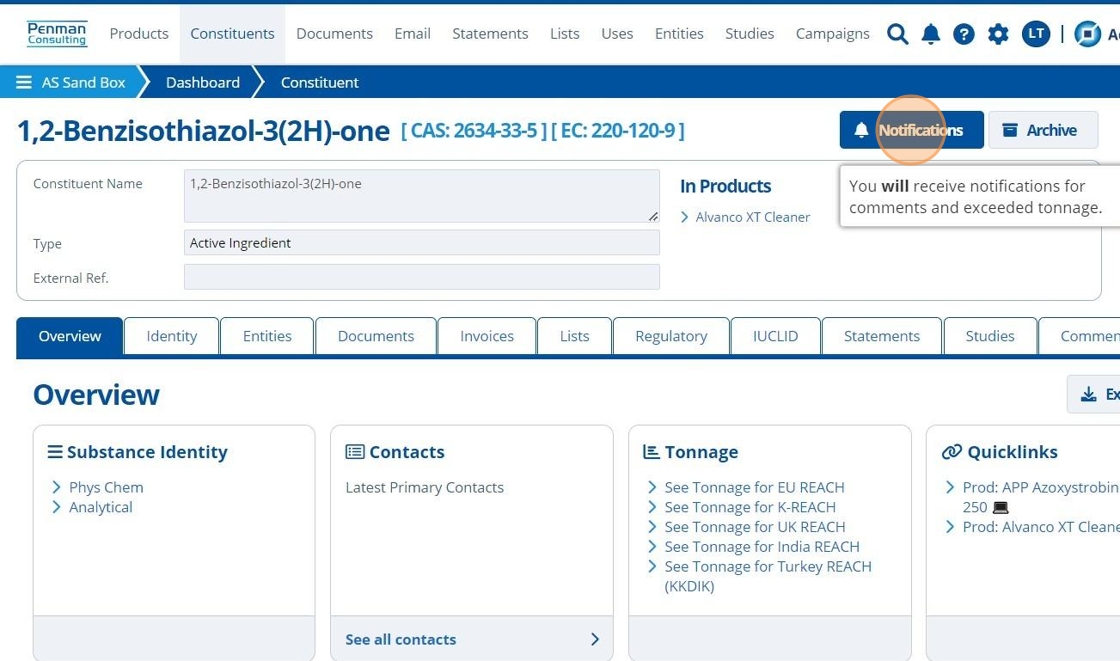
Task: Open the Email menu
Action: pyautogui.click(x=412, y=34)
